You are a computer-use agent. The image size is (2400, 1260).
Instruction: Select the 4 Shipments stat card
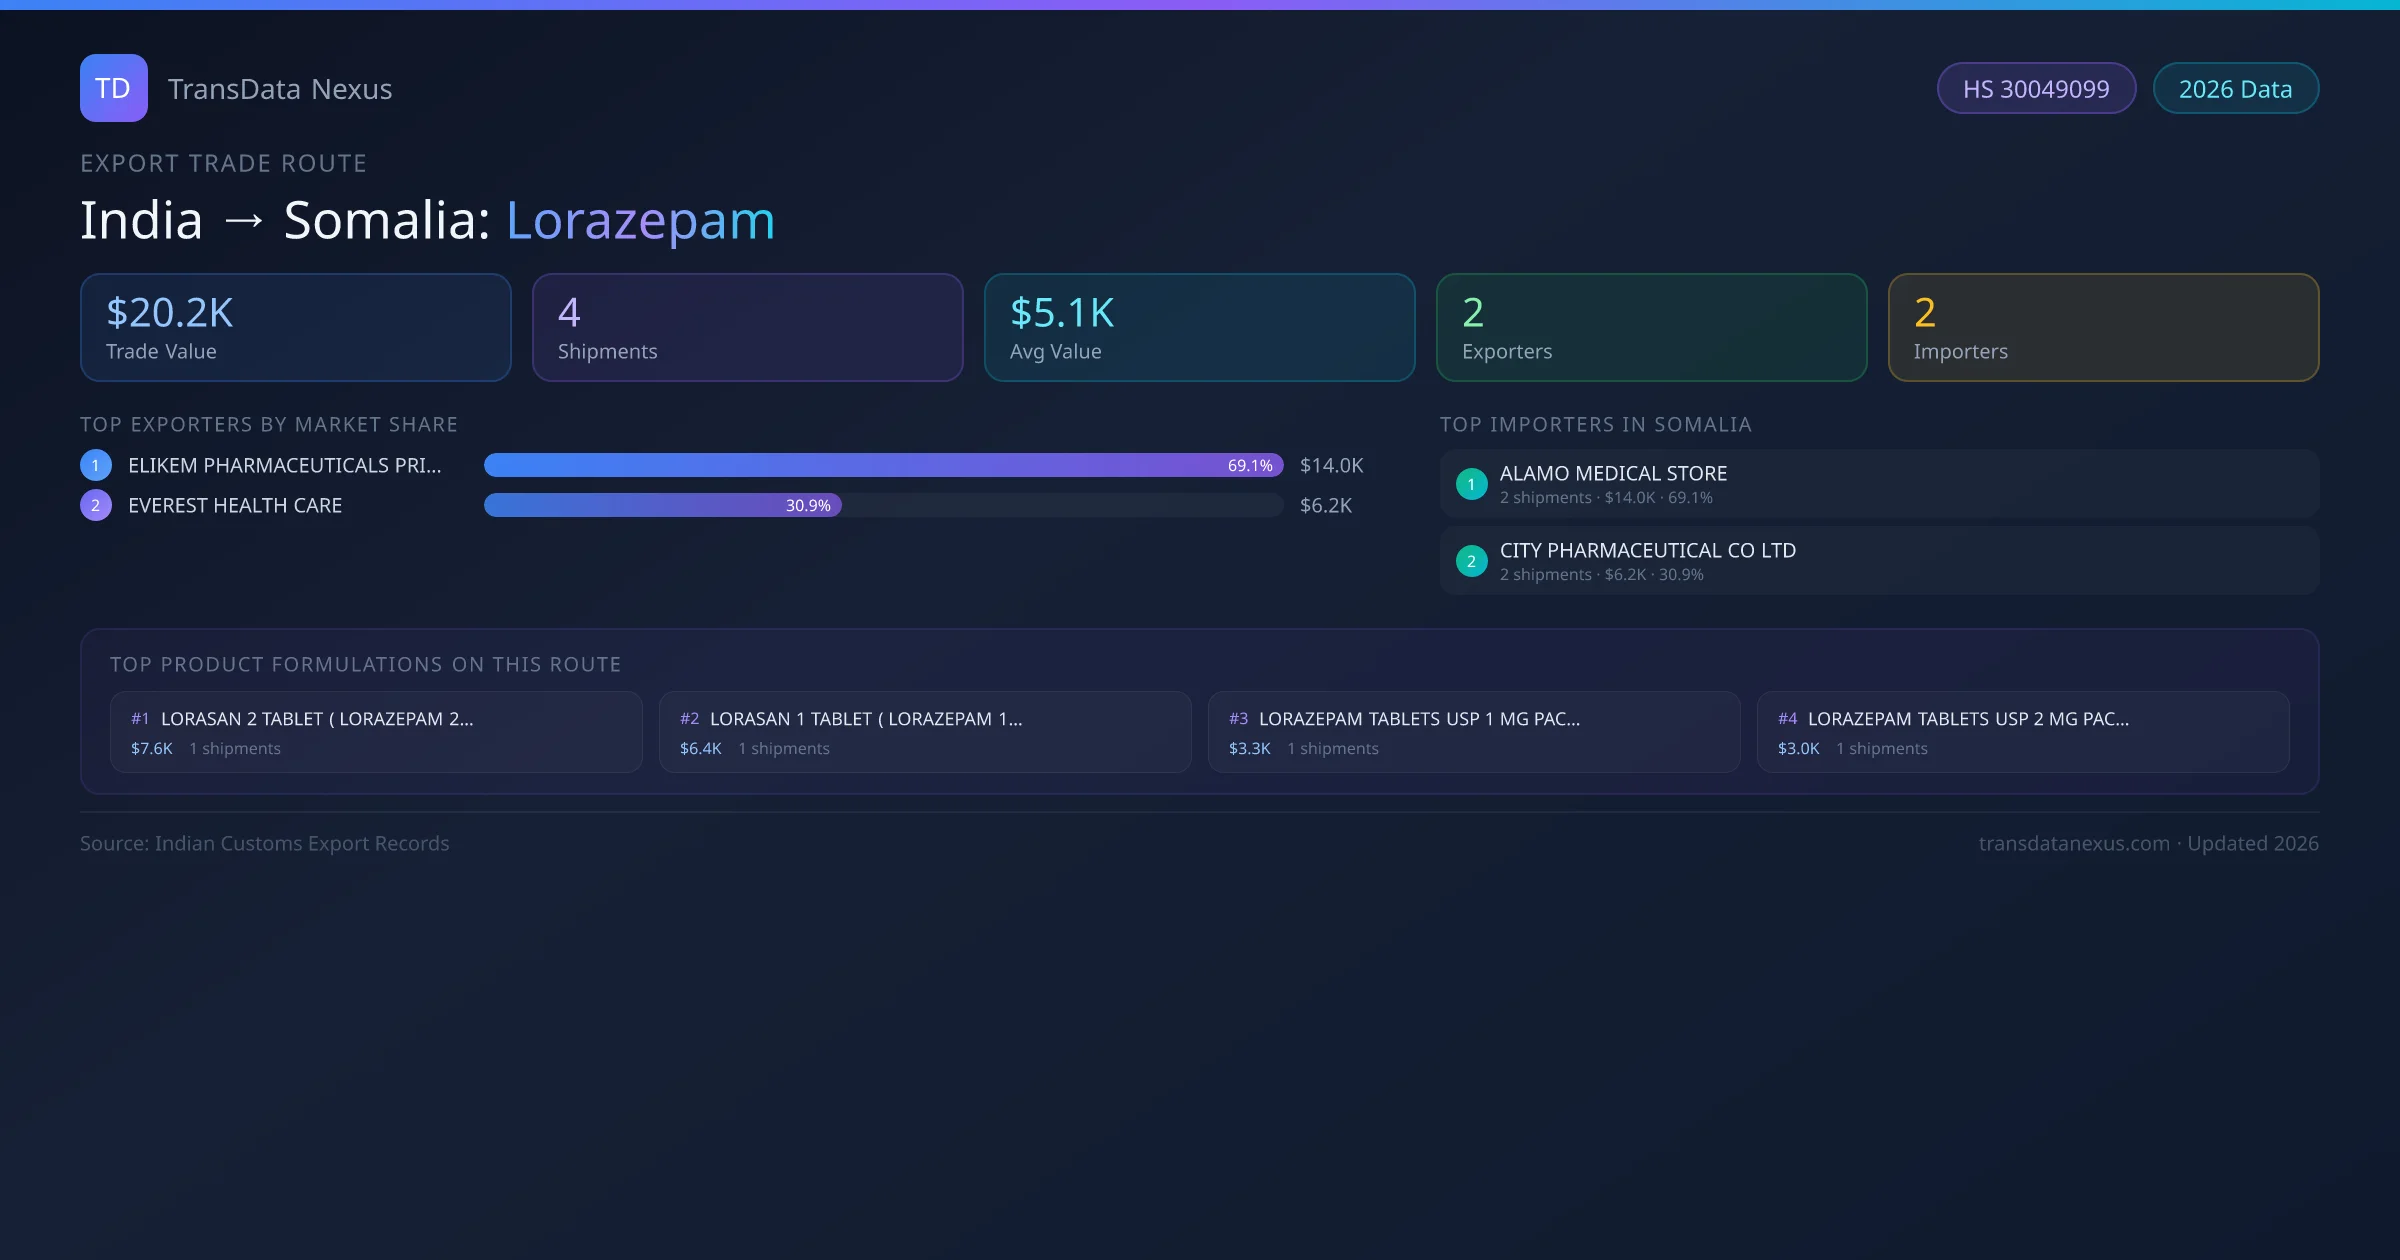[747, 328]
